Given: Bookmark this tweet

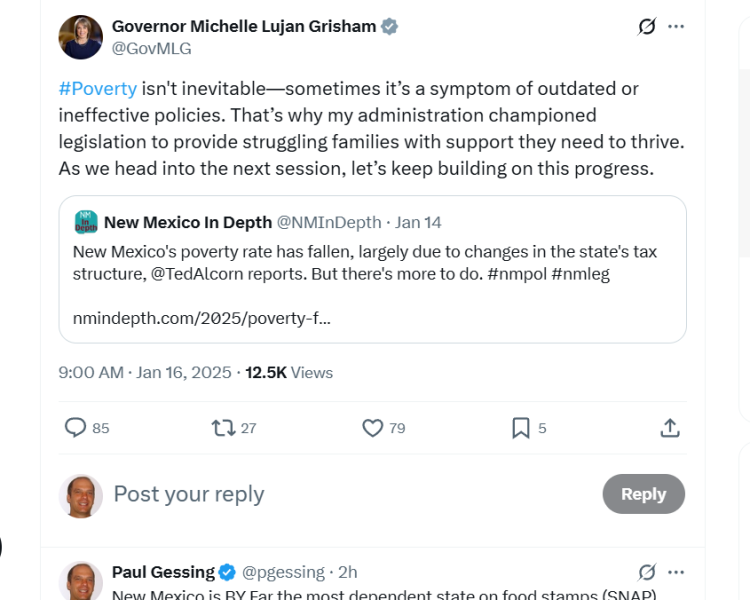Looking at the screenshot, I should pyautogui.click(x=520, y=428).
